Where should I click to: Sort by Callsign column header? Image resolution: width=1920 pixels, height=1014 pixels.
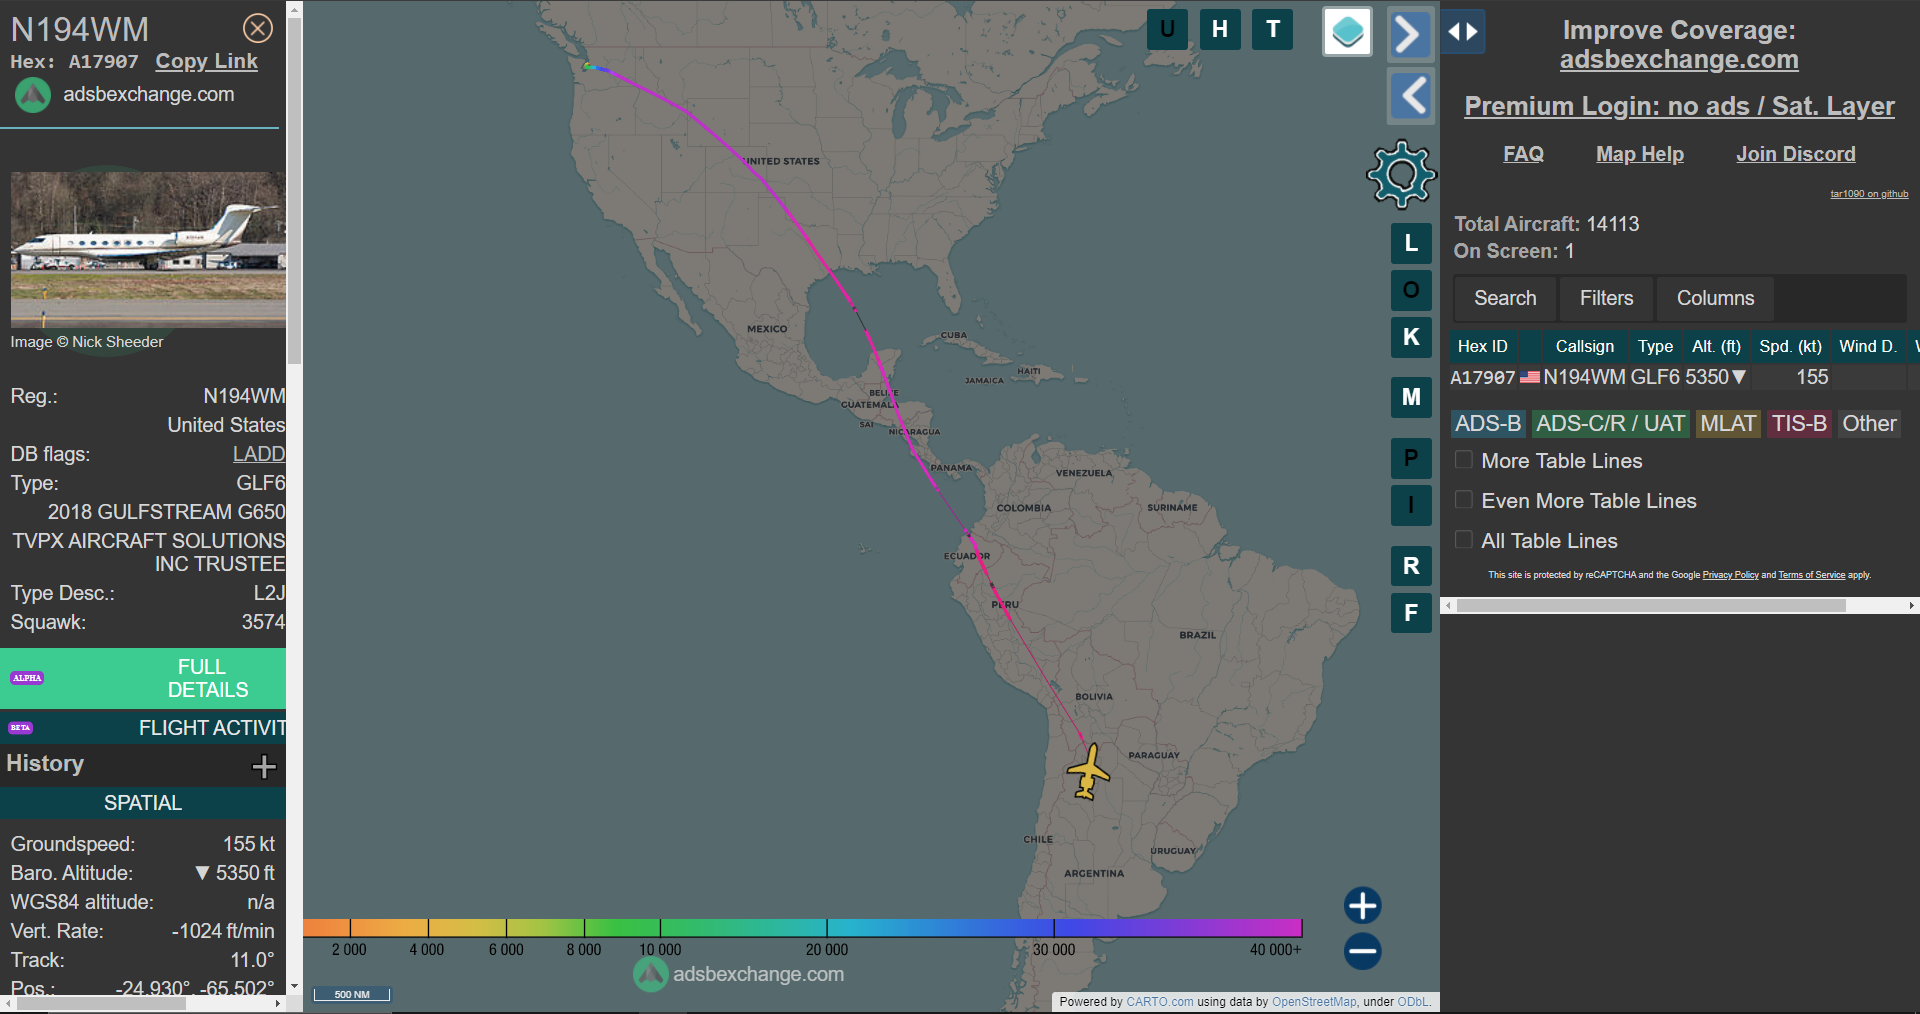tap(1584, 346)
